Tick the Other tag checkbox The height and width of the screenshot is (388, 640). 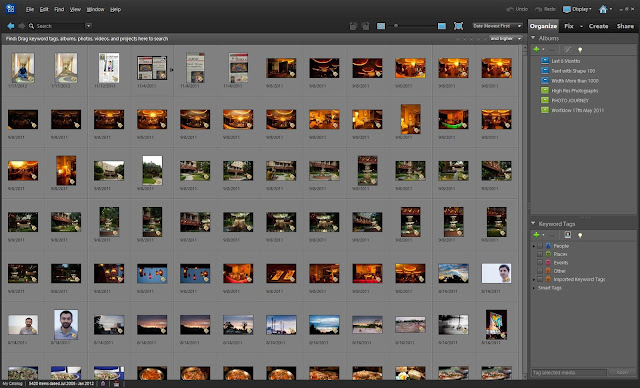point(540,270)
